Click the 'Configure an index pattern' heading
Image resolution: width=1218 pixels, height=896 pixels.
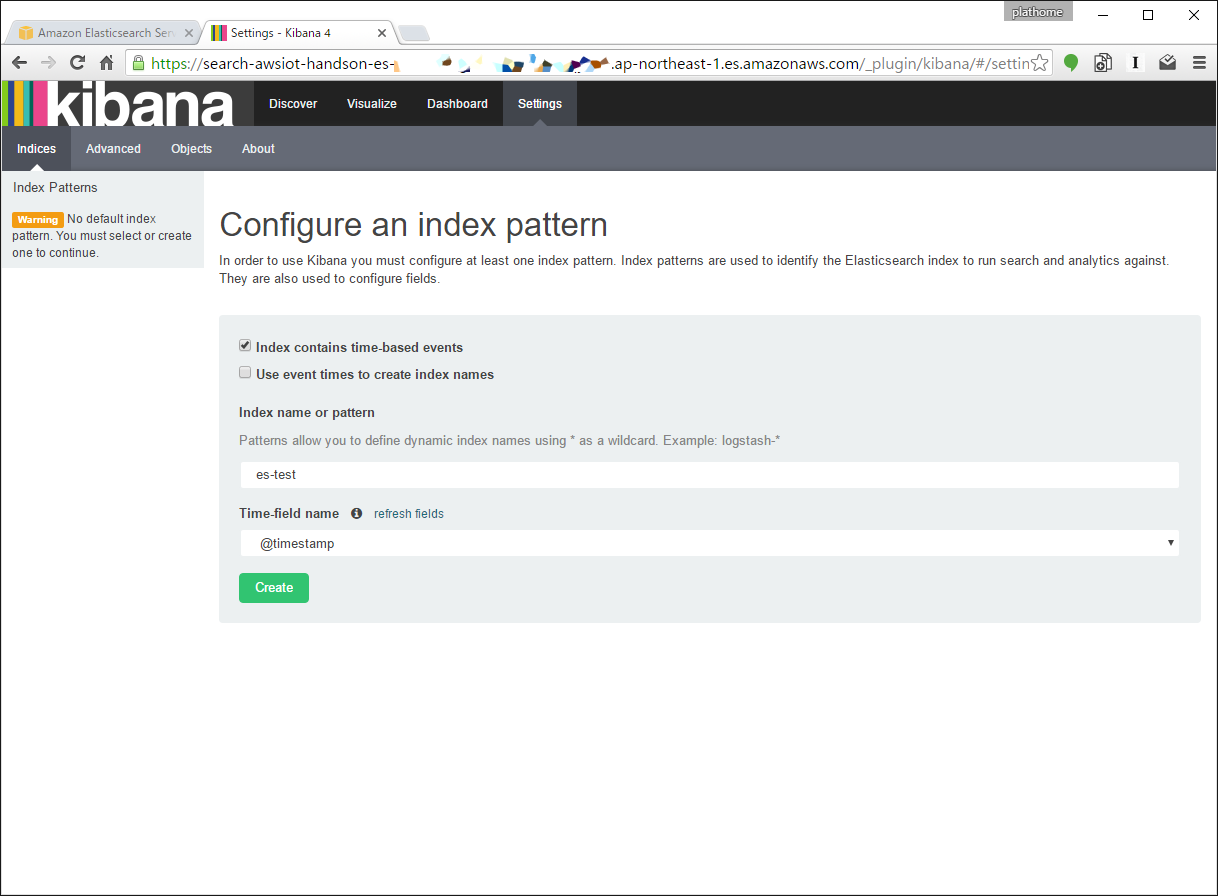(414, 225)
